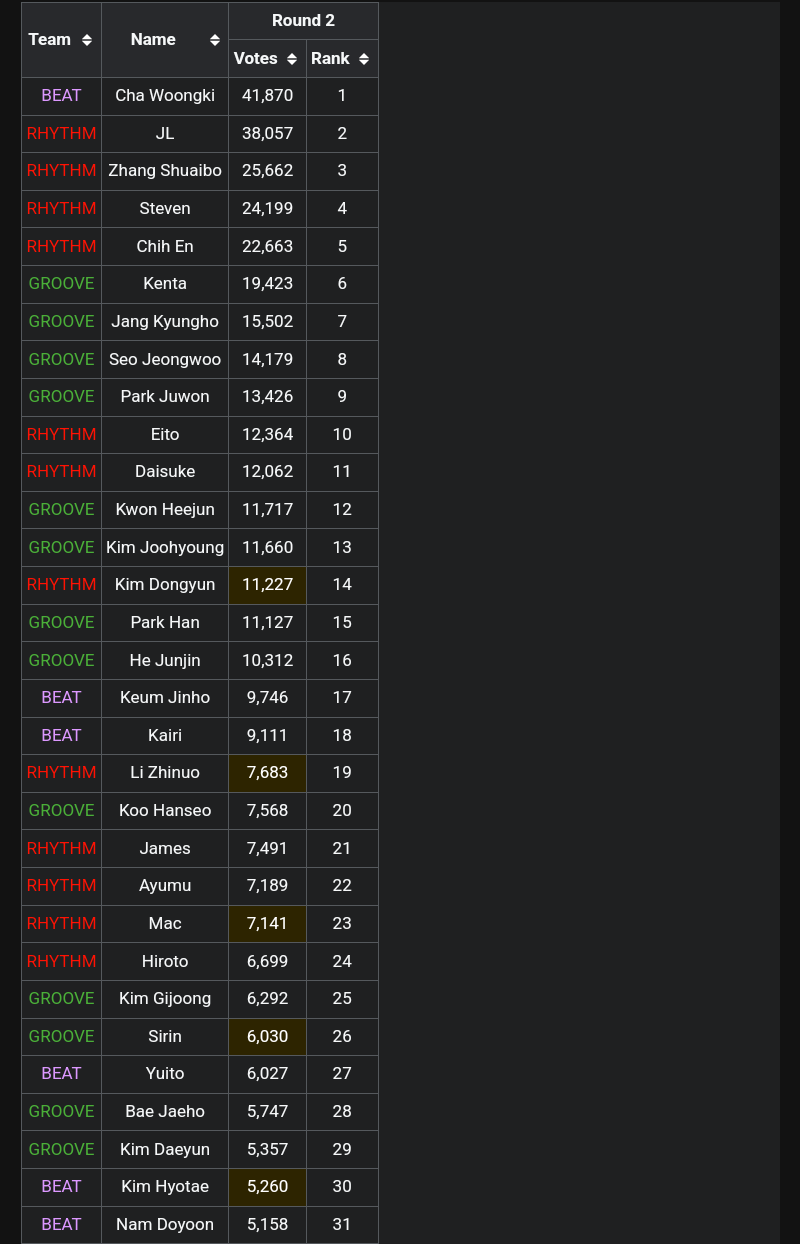Click the sort arrows beside Name
This screenshot has width=800, height=1244.
point(215,40)
